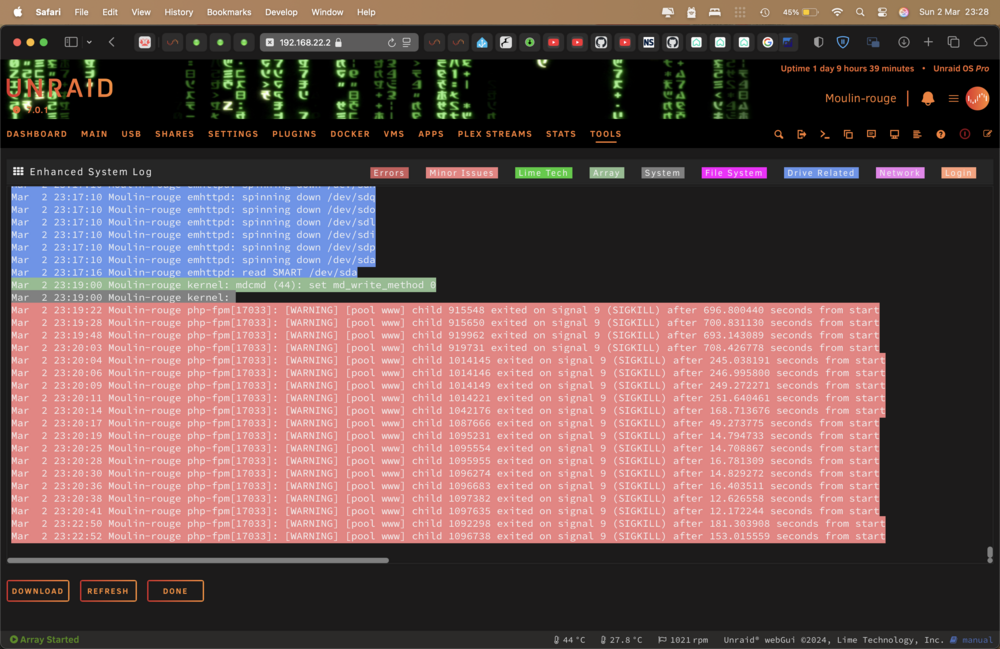The image size is (1000, 649).
Task: Show the Safari tab overview icon
Action: pos(953,42)
